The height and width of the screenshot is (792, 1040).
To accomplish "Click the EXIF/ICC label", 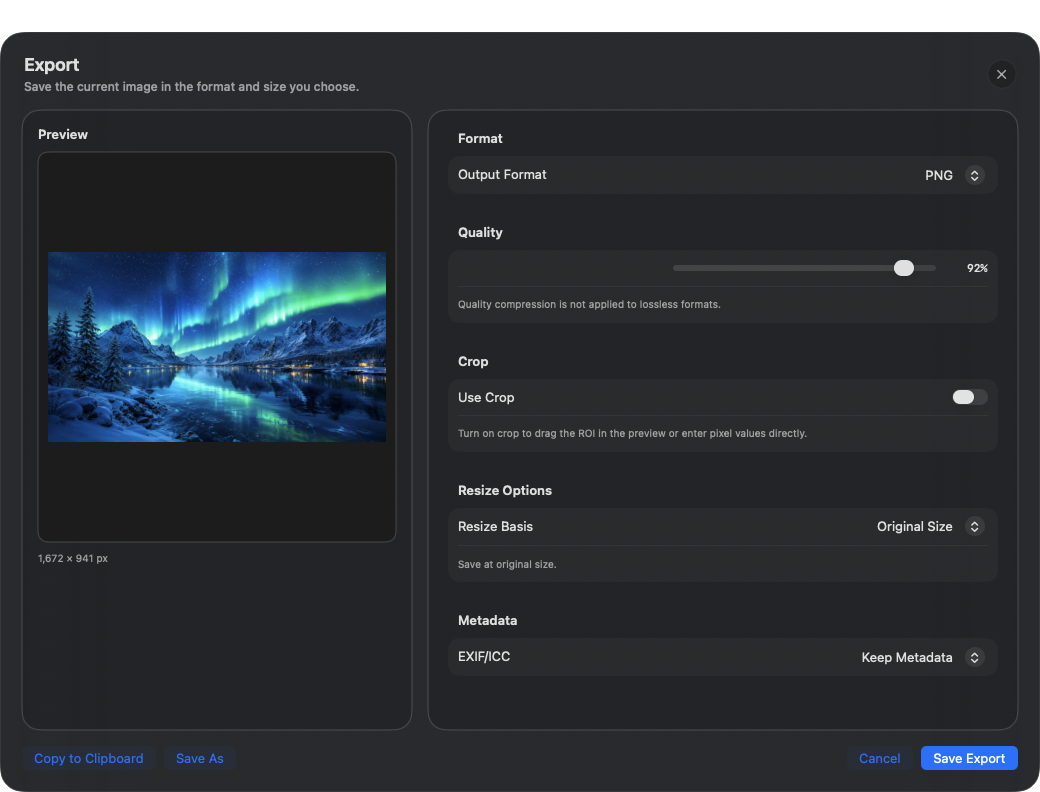I will tap(484, 656).
